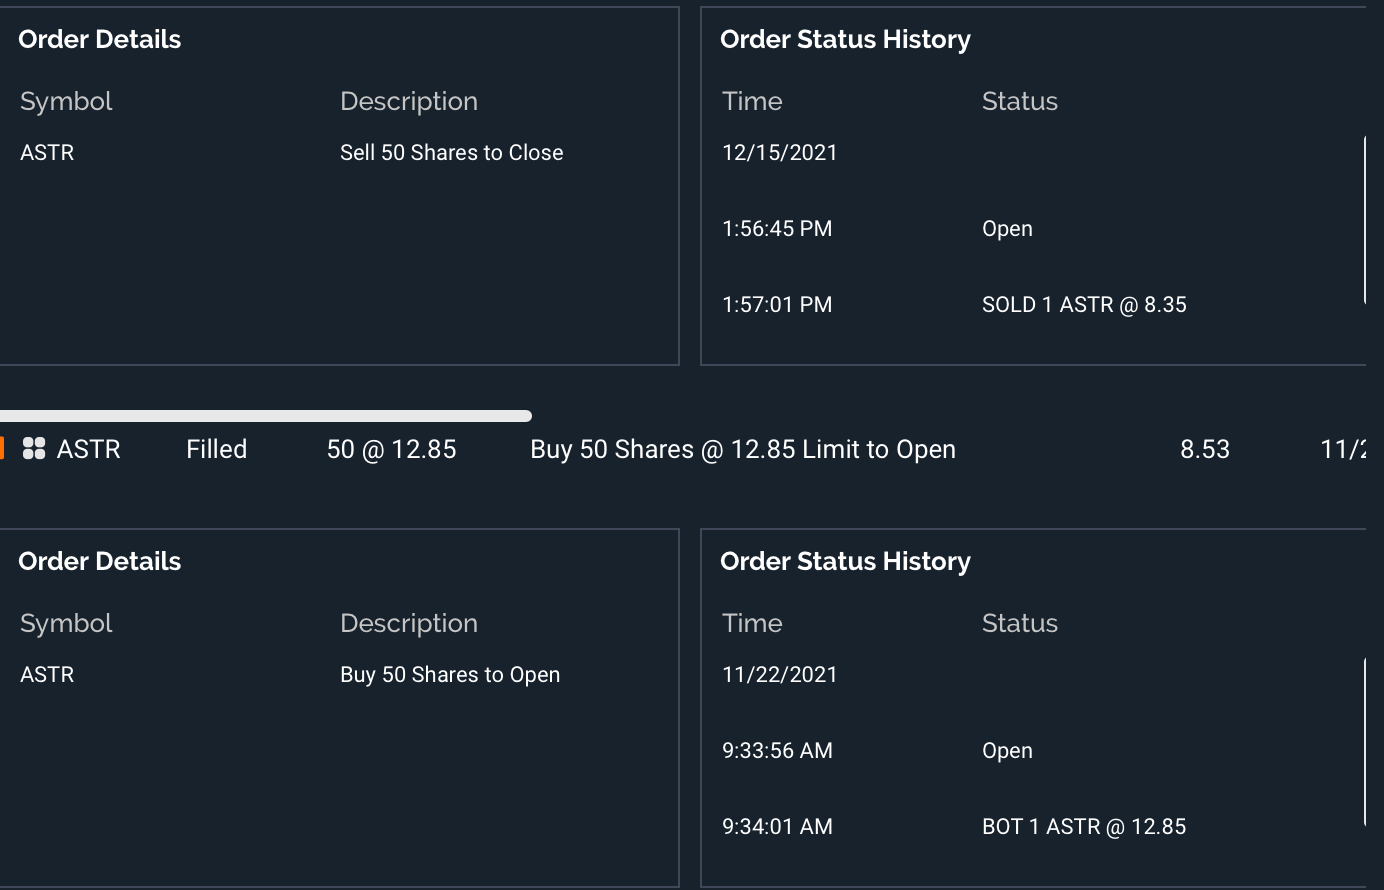1384x890 pixels.
Task: Click the Filled status in the order row
Action: tap(216, 449)
